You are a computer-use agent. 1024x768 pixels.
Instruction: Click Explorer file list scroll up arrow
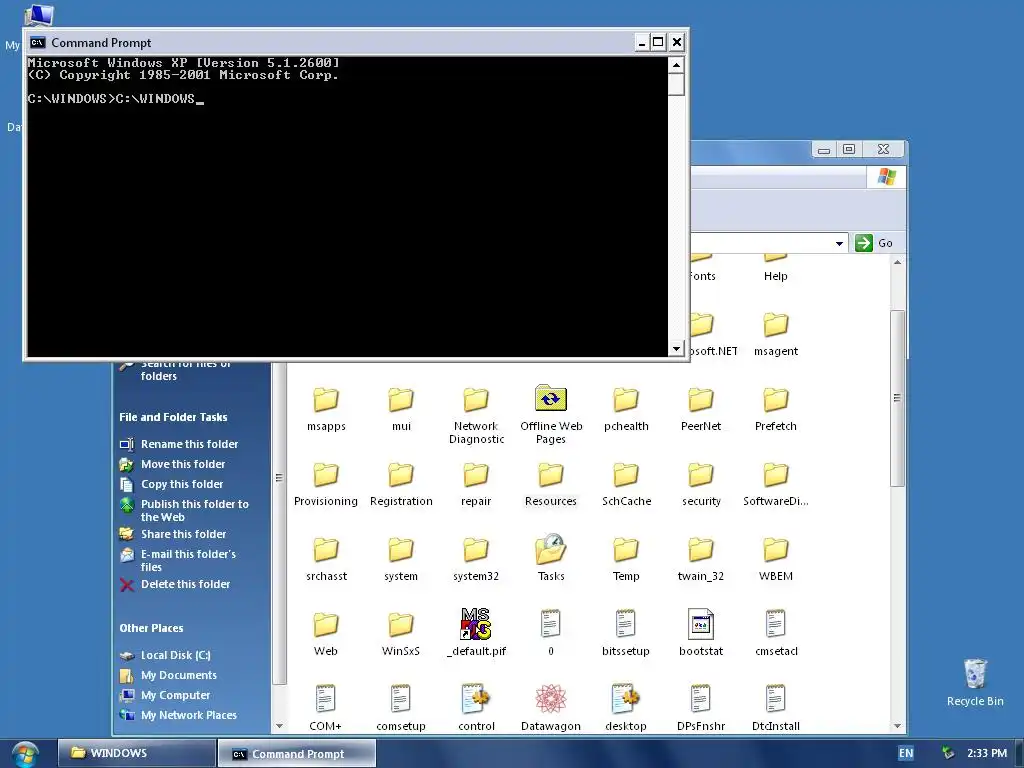point(897,263)
